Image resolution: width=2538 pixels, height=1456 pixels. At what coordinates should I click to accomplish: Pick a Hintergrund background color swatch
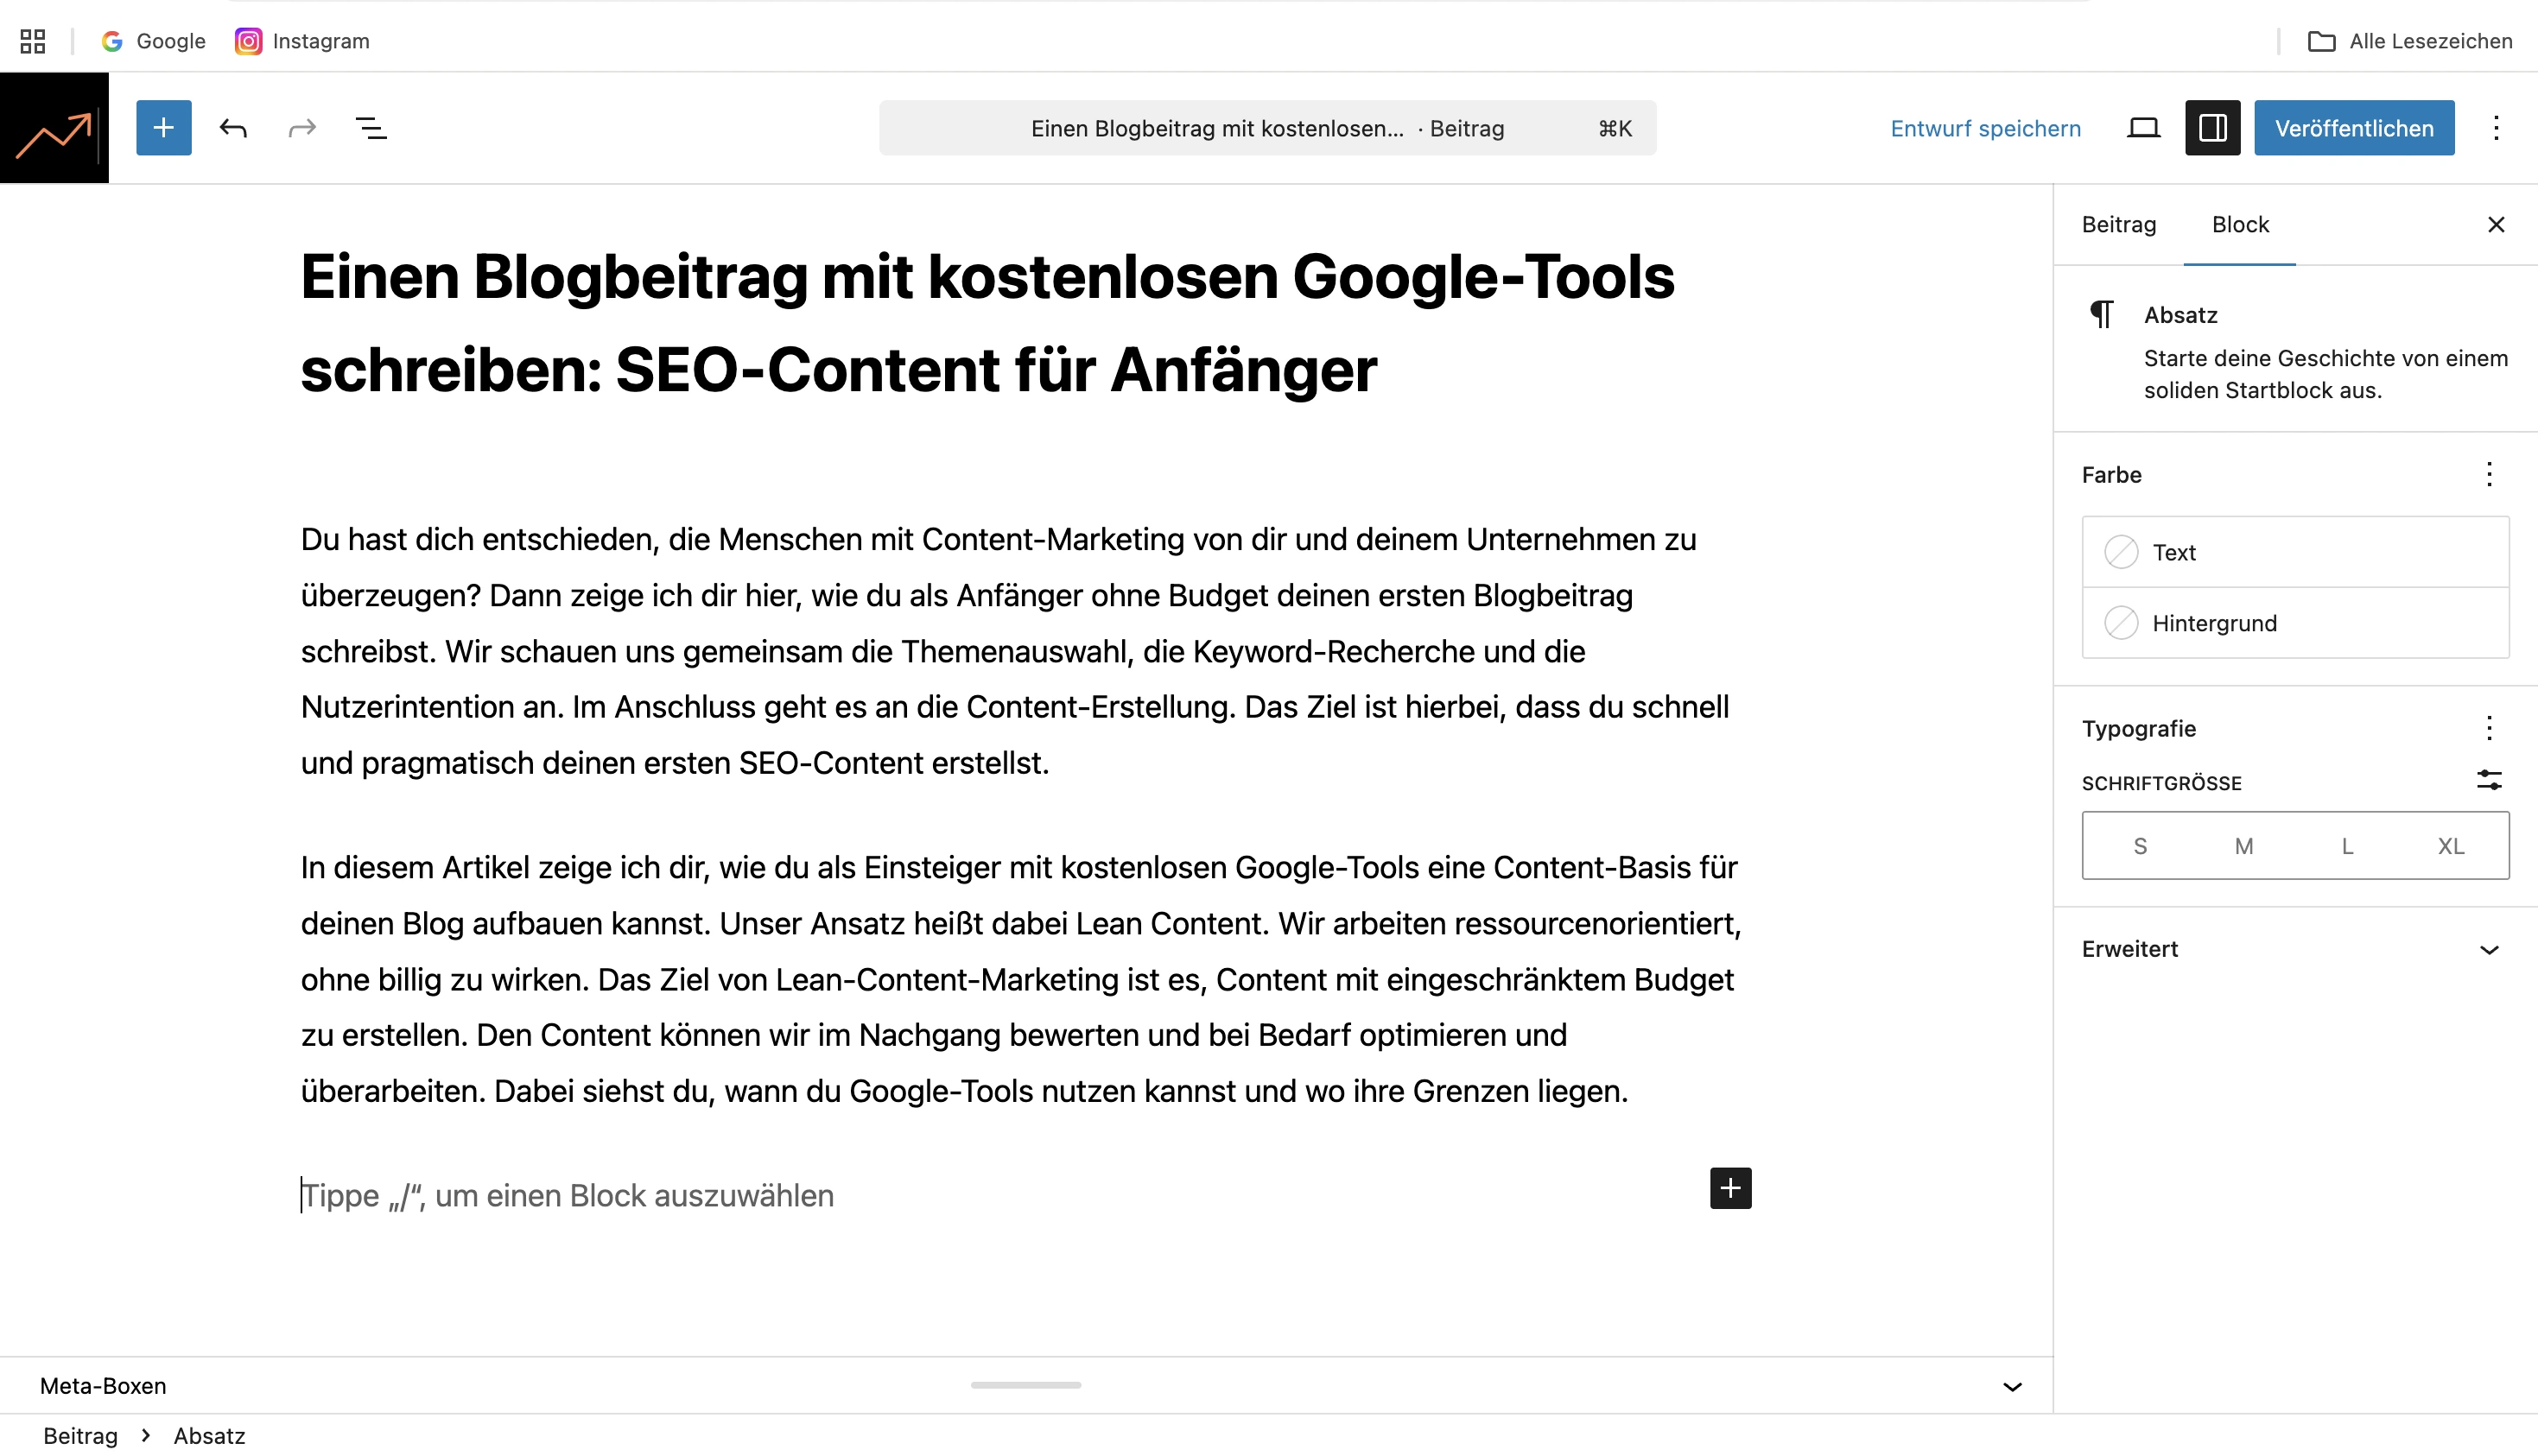click(2295, 623)
